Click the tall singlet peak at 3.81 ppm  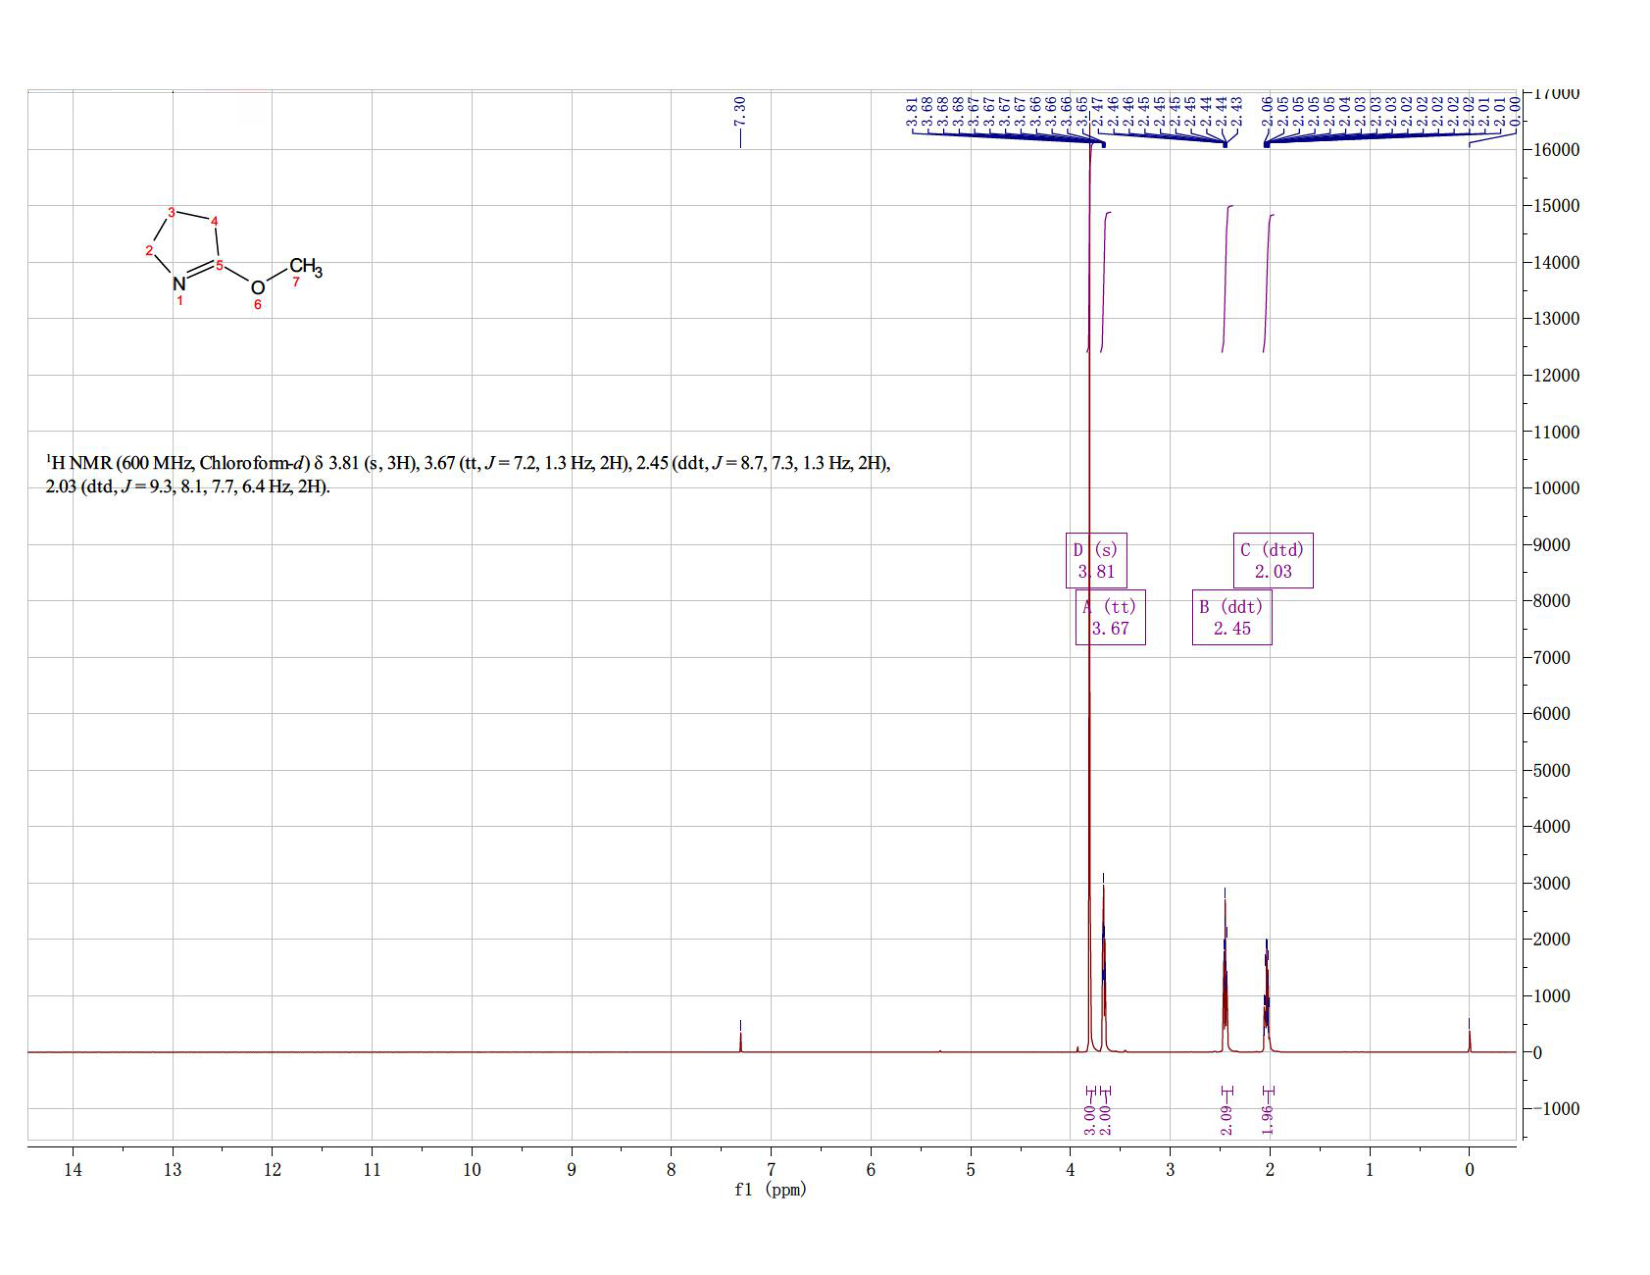1089,600
